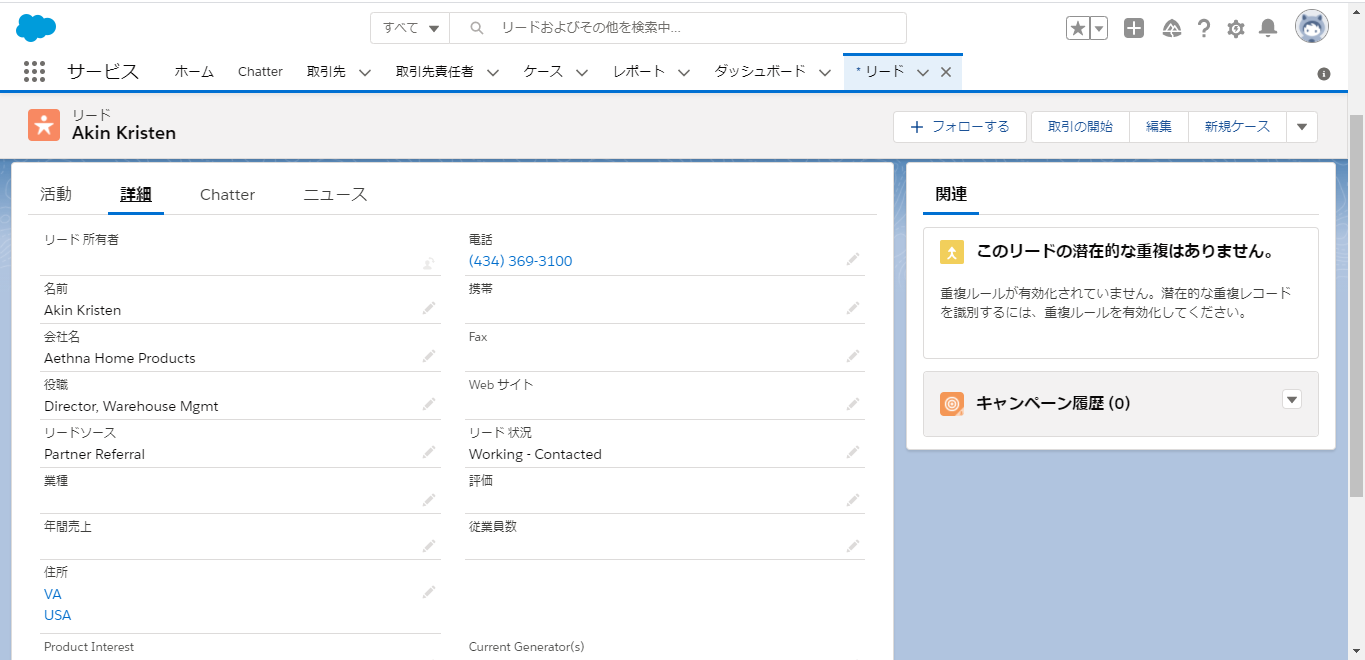The image size is (1365, 660).
Task: Click the Director, Warehouse Mgmt value
Action: [131, 406]
